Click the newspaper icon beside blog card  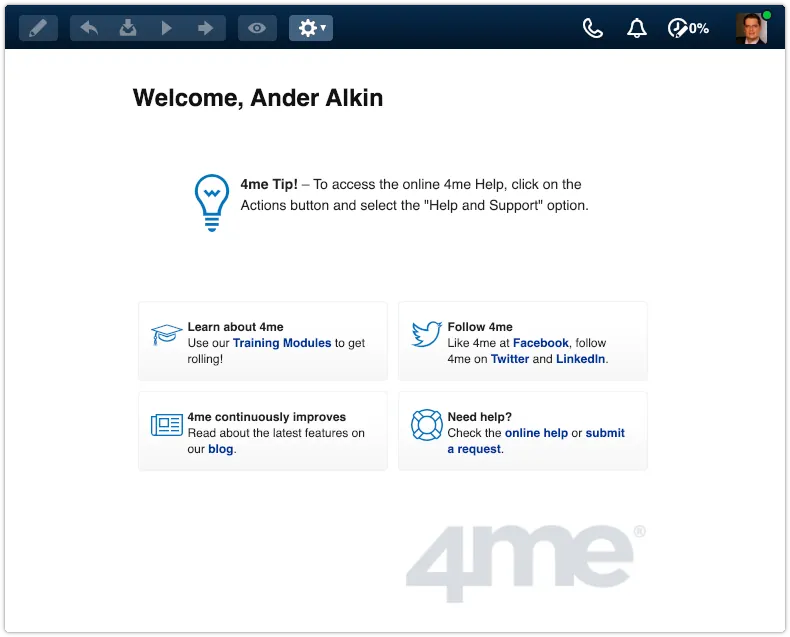tap(166, 425)
